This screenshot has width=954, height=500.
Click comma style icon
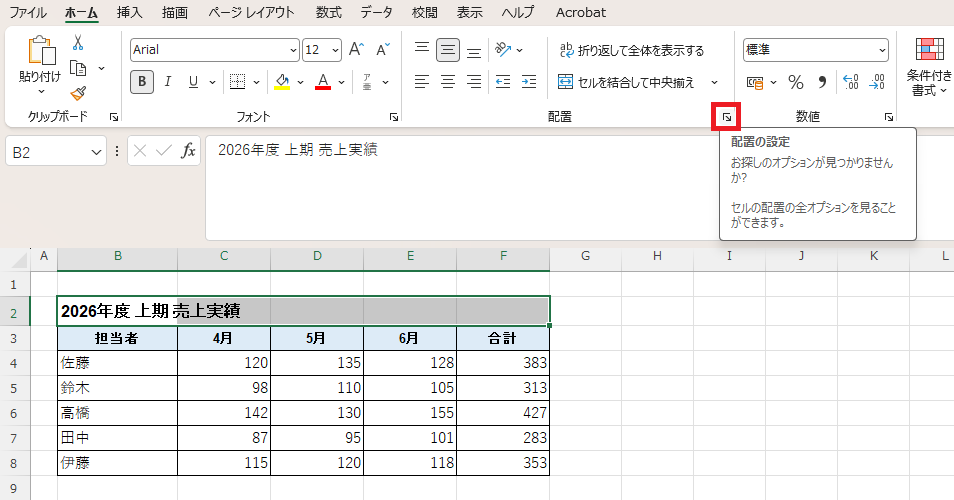pyautogui.click(x=823, y=82)
